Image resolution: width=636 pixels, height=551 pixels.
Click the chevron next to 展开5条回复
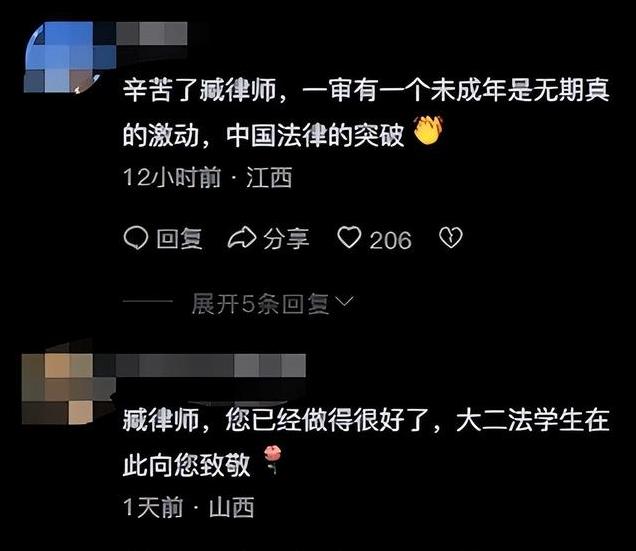345,301
